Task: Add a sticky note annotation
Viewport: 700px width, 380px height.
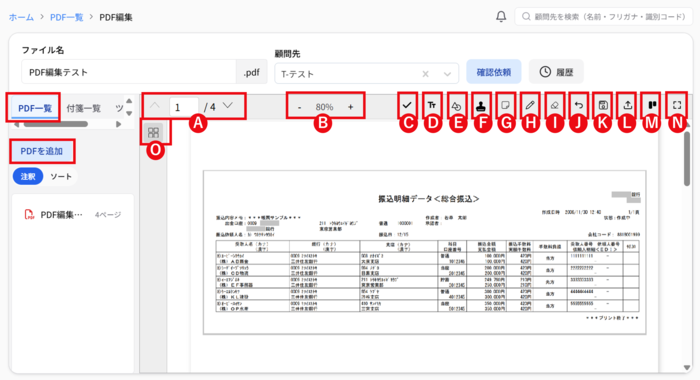Action: point(505,105)
